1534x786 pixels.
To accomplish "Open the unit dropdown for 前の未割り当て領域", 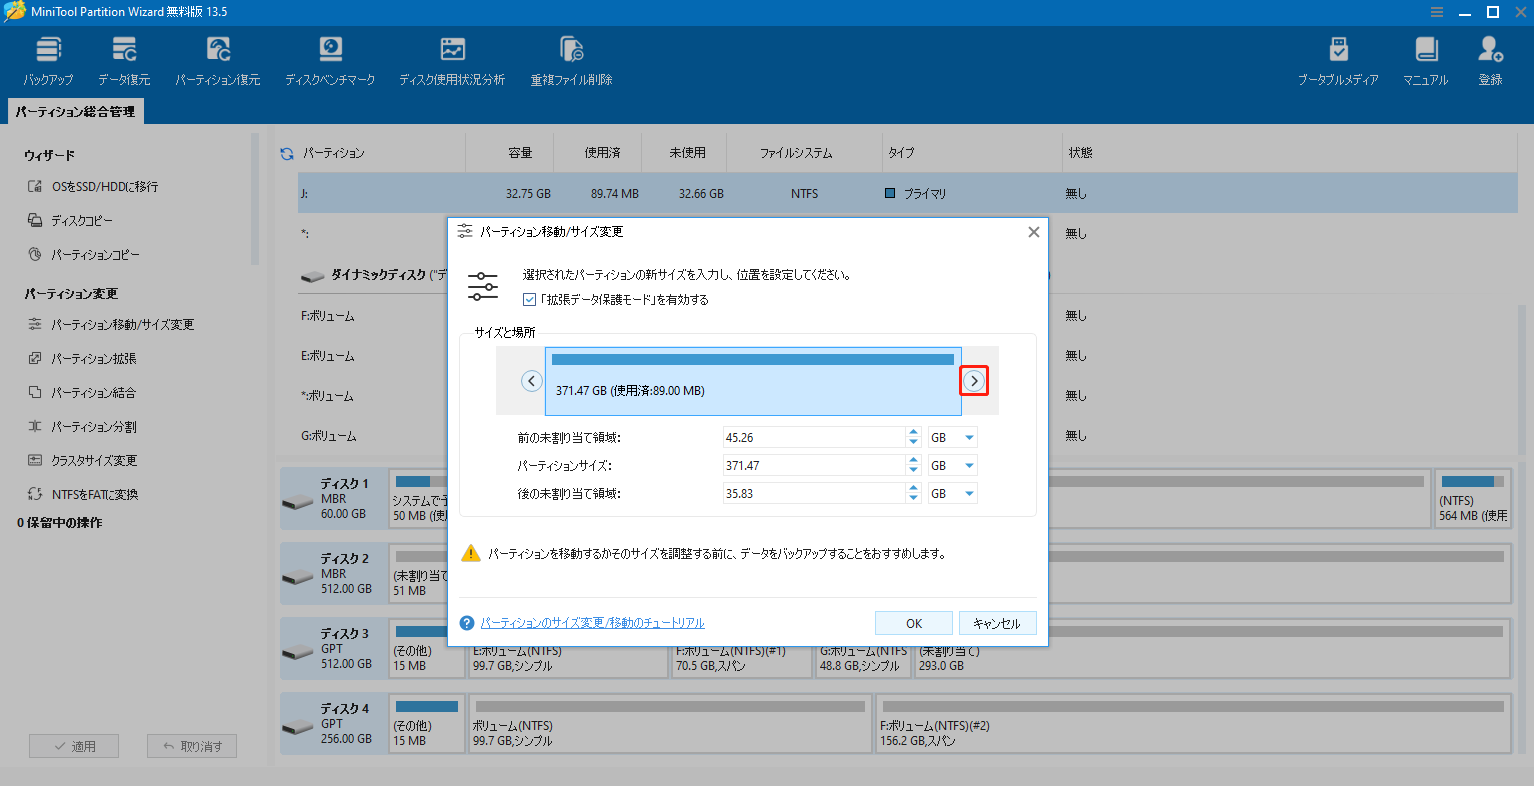I will [952, 436].
